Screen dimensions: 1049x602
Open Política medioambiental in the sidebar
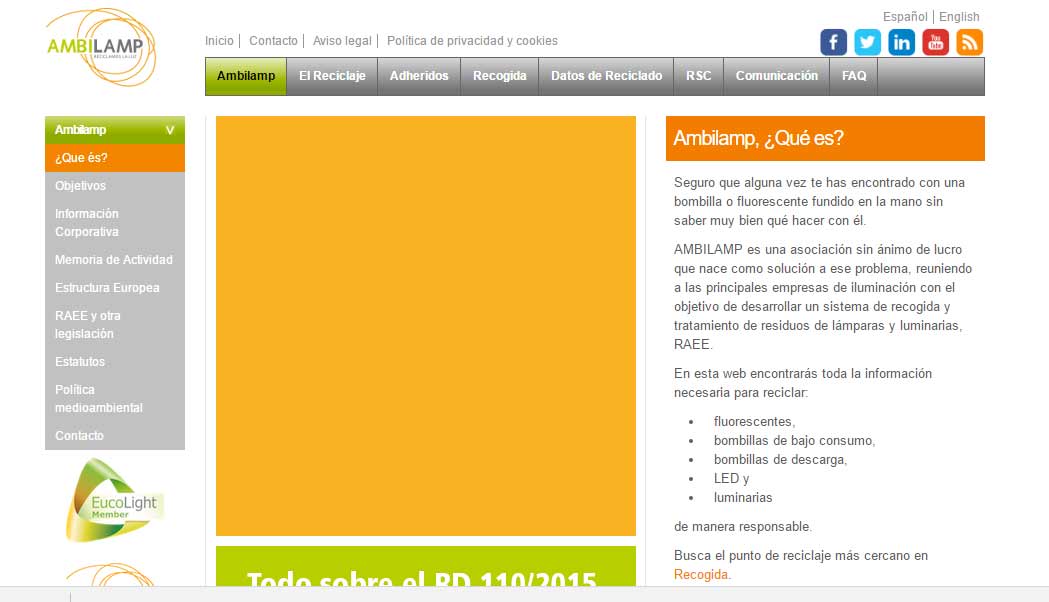(114, 399)
